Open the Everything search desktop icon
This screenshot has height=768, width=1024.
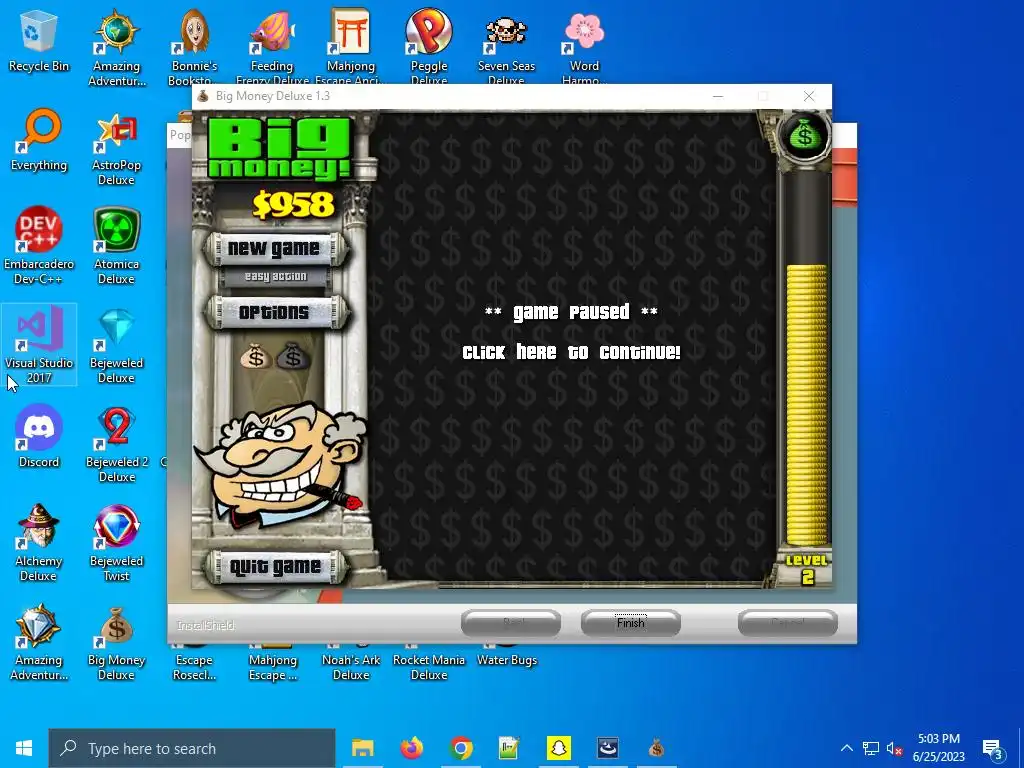click(39, 140)
